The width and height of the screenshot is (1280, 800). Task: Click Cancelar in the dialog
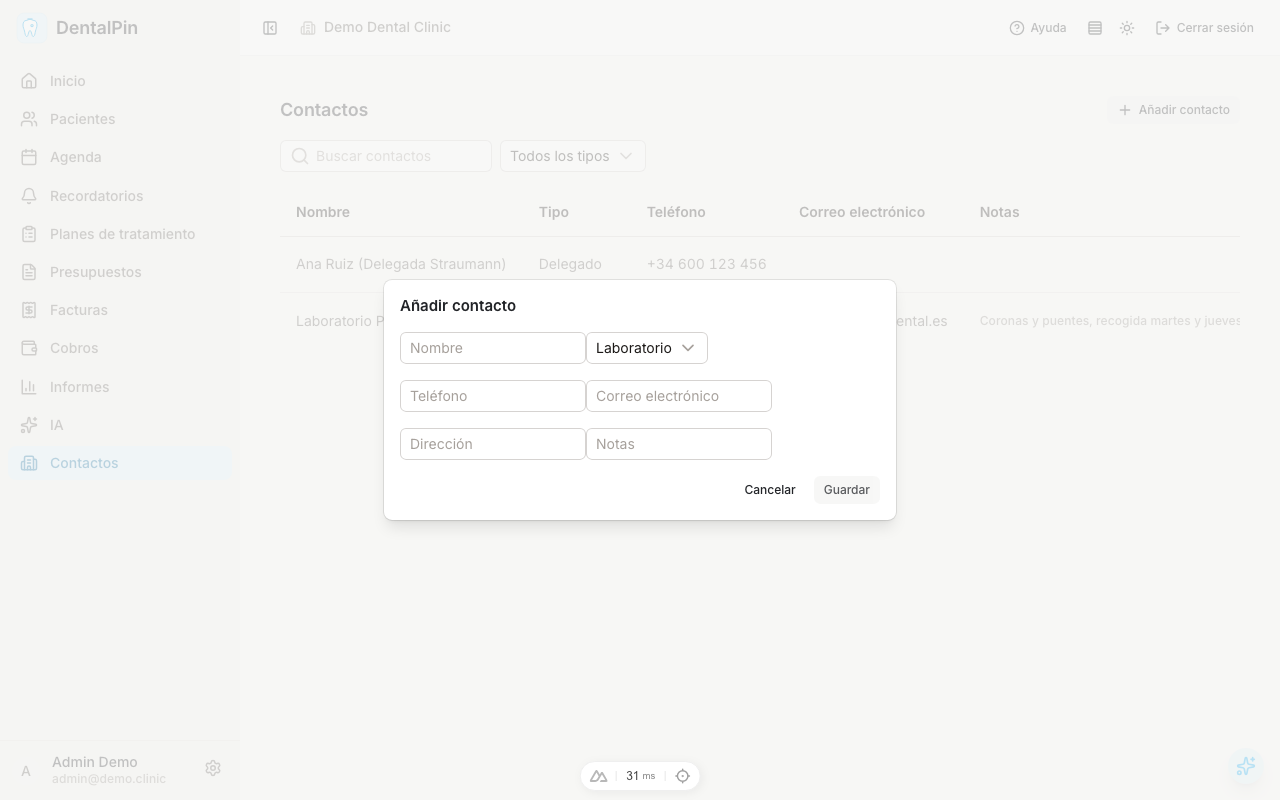770,490
